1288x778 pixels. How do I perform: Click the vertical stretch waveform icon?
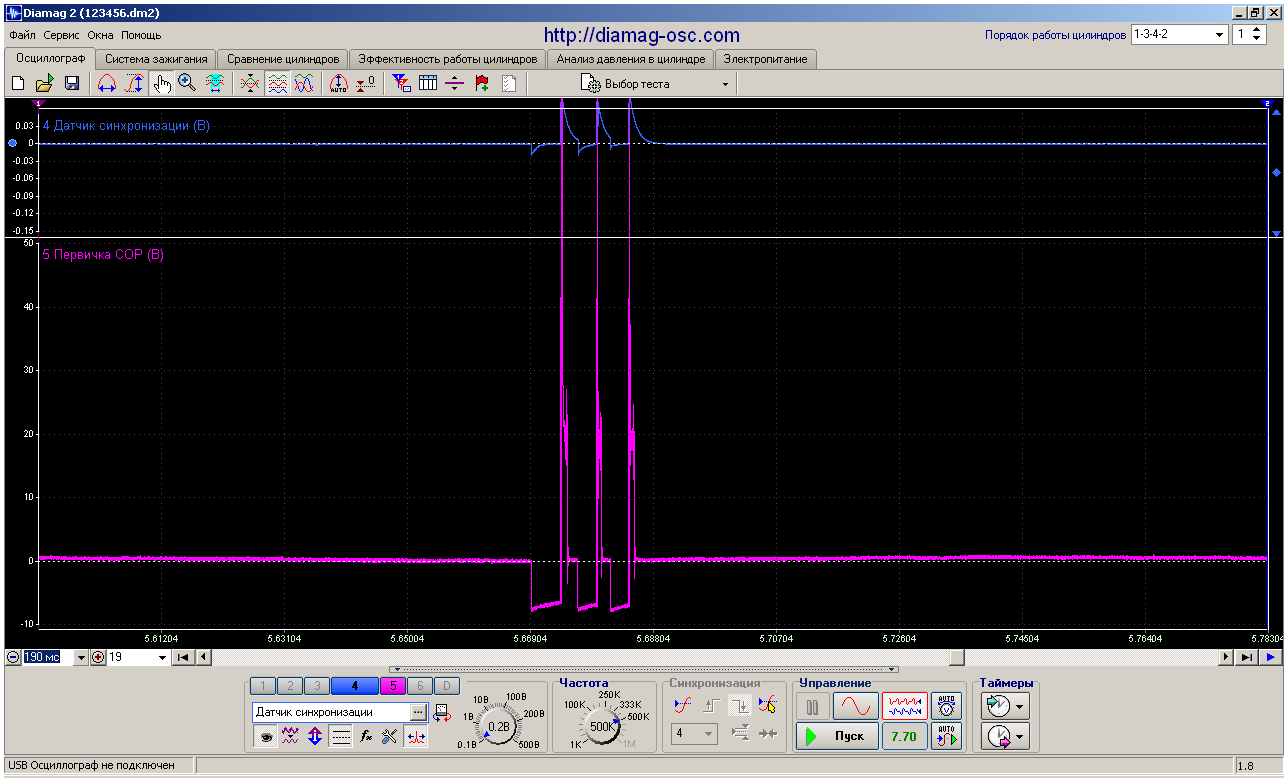pos(134,84)
